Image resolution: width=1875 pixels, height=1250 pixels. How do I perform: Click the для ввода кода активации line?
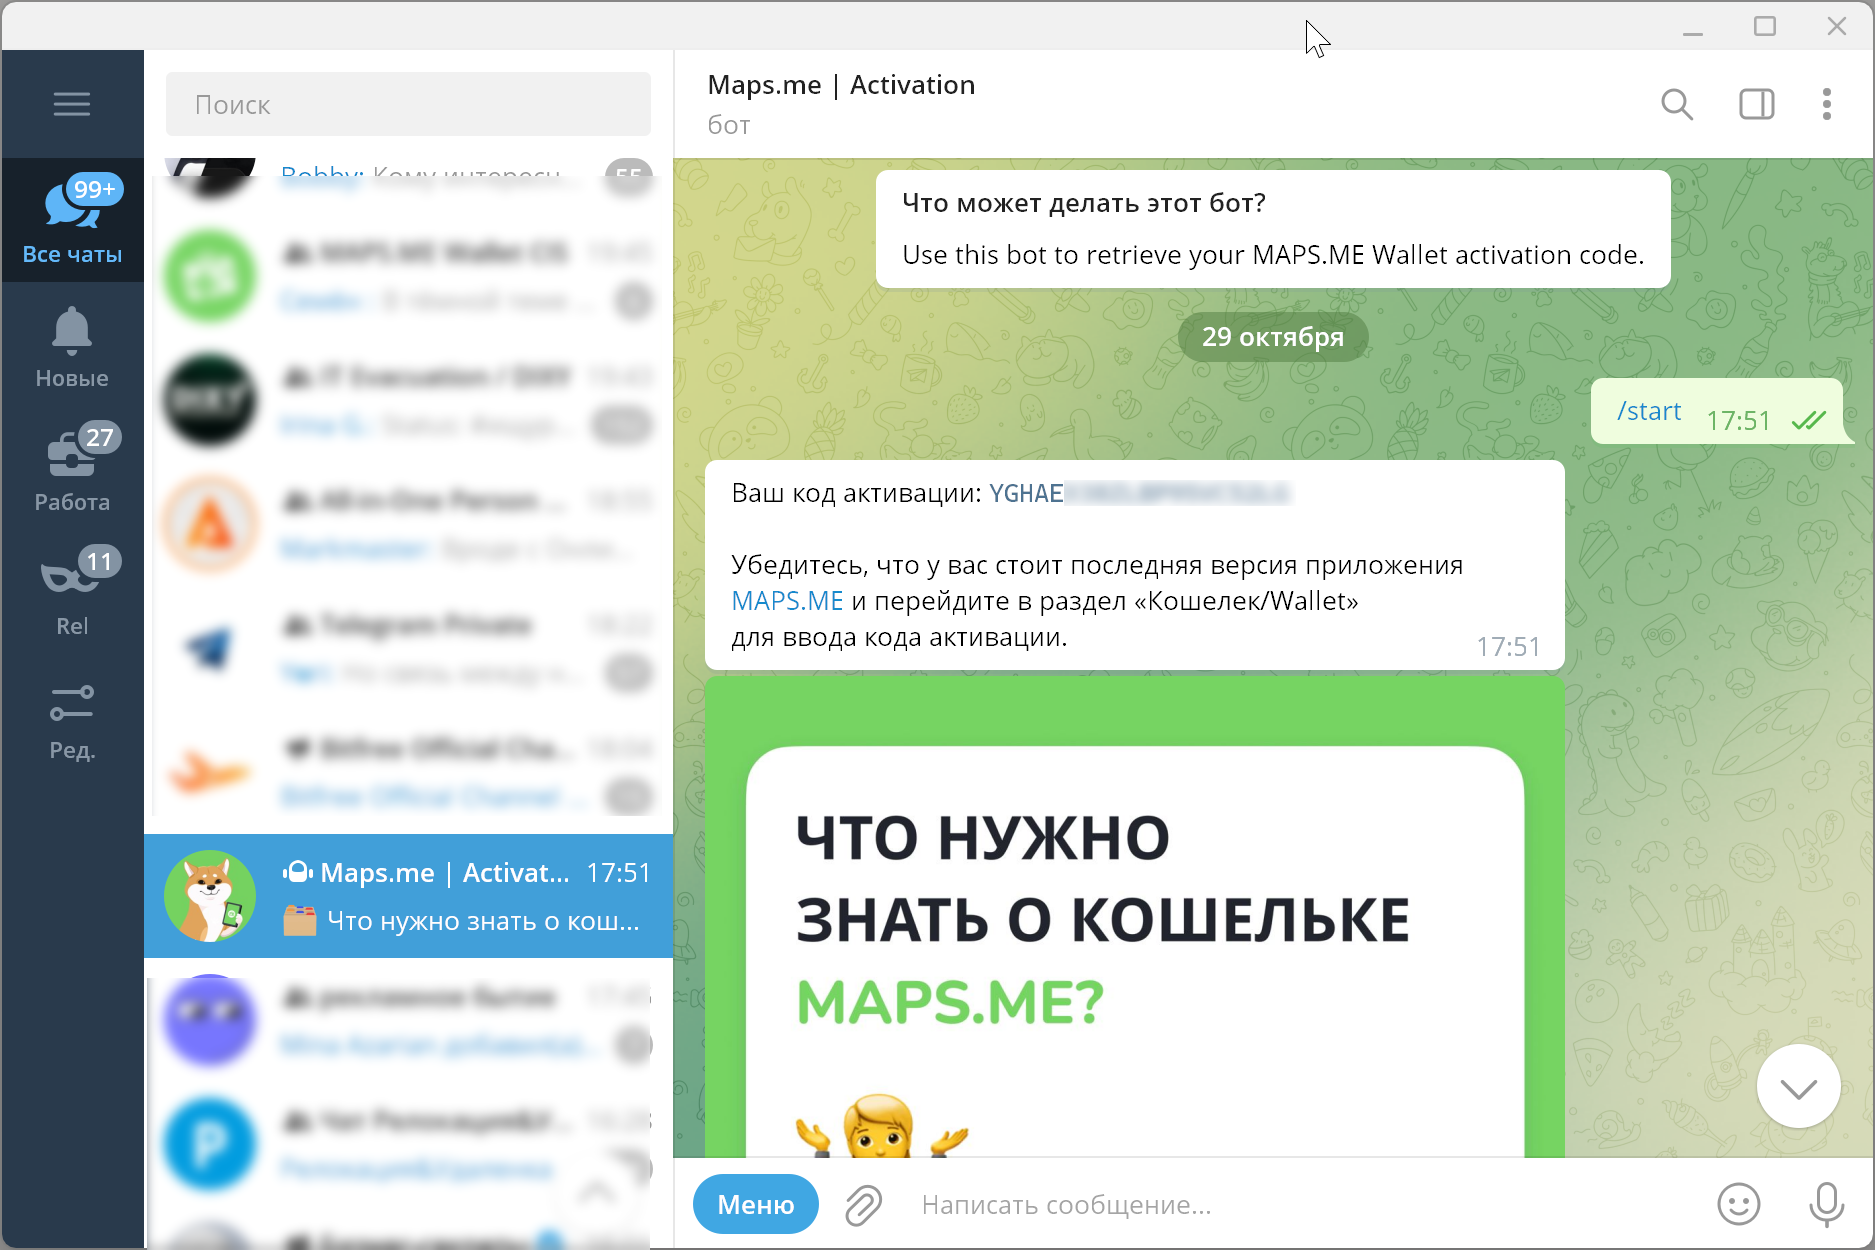(899, 637)
